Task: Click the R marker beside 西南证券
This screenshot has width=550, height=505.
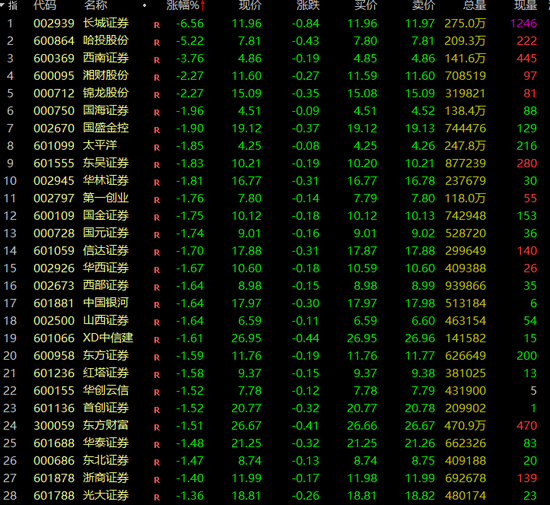Action: 157,60
